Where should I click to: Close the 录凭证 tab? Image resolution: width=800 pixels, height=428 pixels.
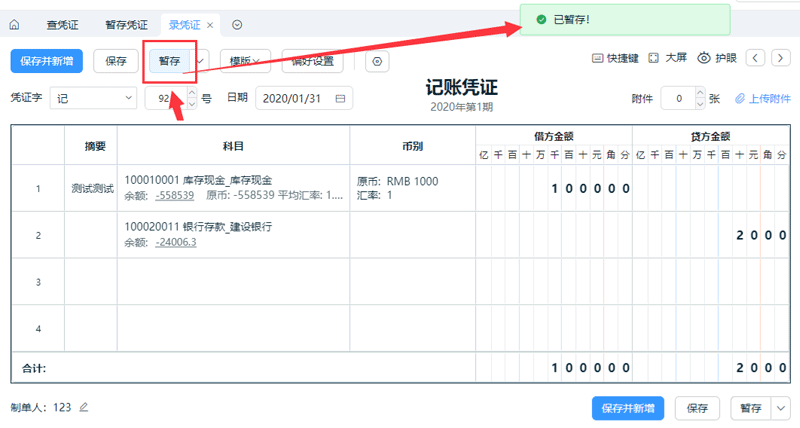210,25
